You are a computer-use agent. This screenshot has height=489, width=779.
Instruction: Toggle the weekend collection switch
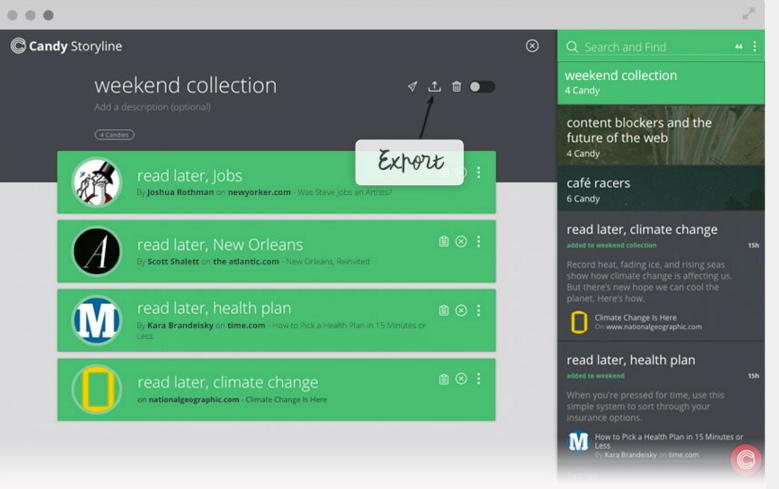(482, 86)
